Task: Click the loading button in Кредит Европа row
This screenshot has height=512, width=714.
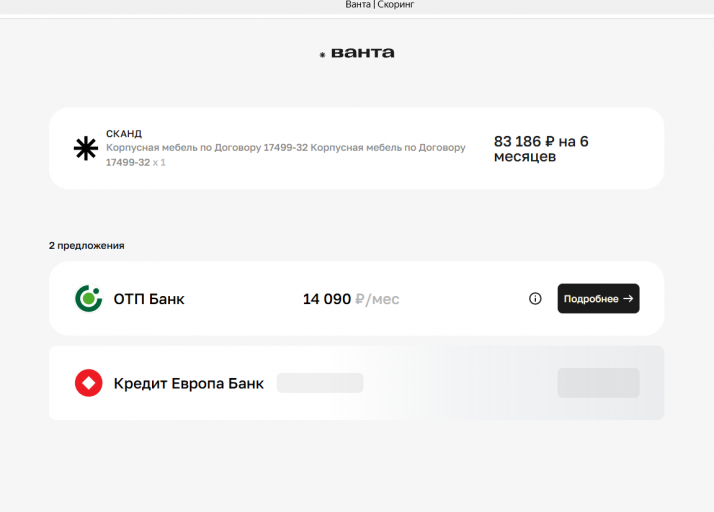Action: (598, 383)
